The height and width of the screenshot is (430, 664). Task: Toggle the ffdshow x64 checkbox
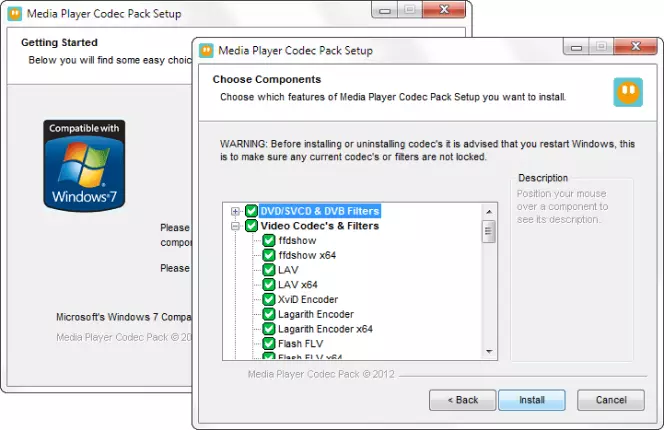pyautogui.click(x=268, y=255)
